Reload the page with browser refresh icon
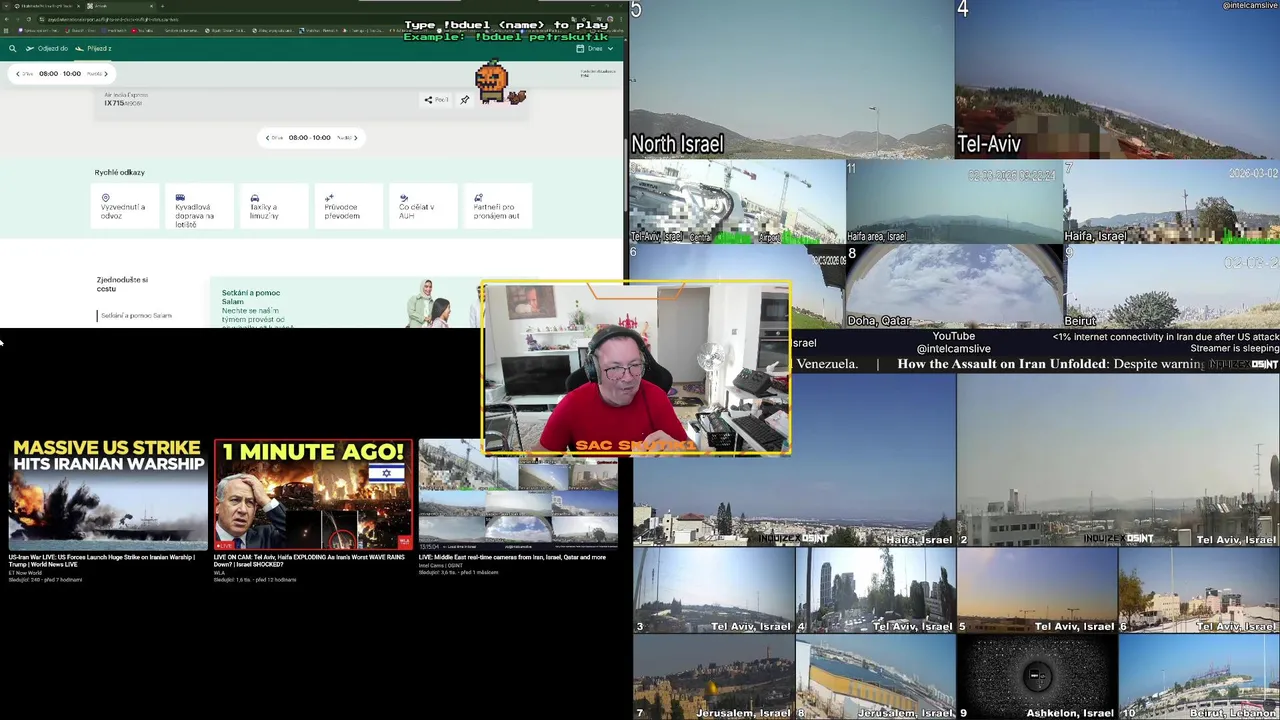 click(x=29, y=19)
